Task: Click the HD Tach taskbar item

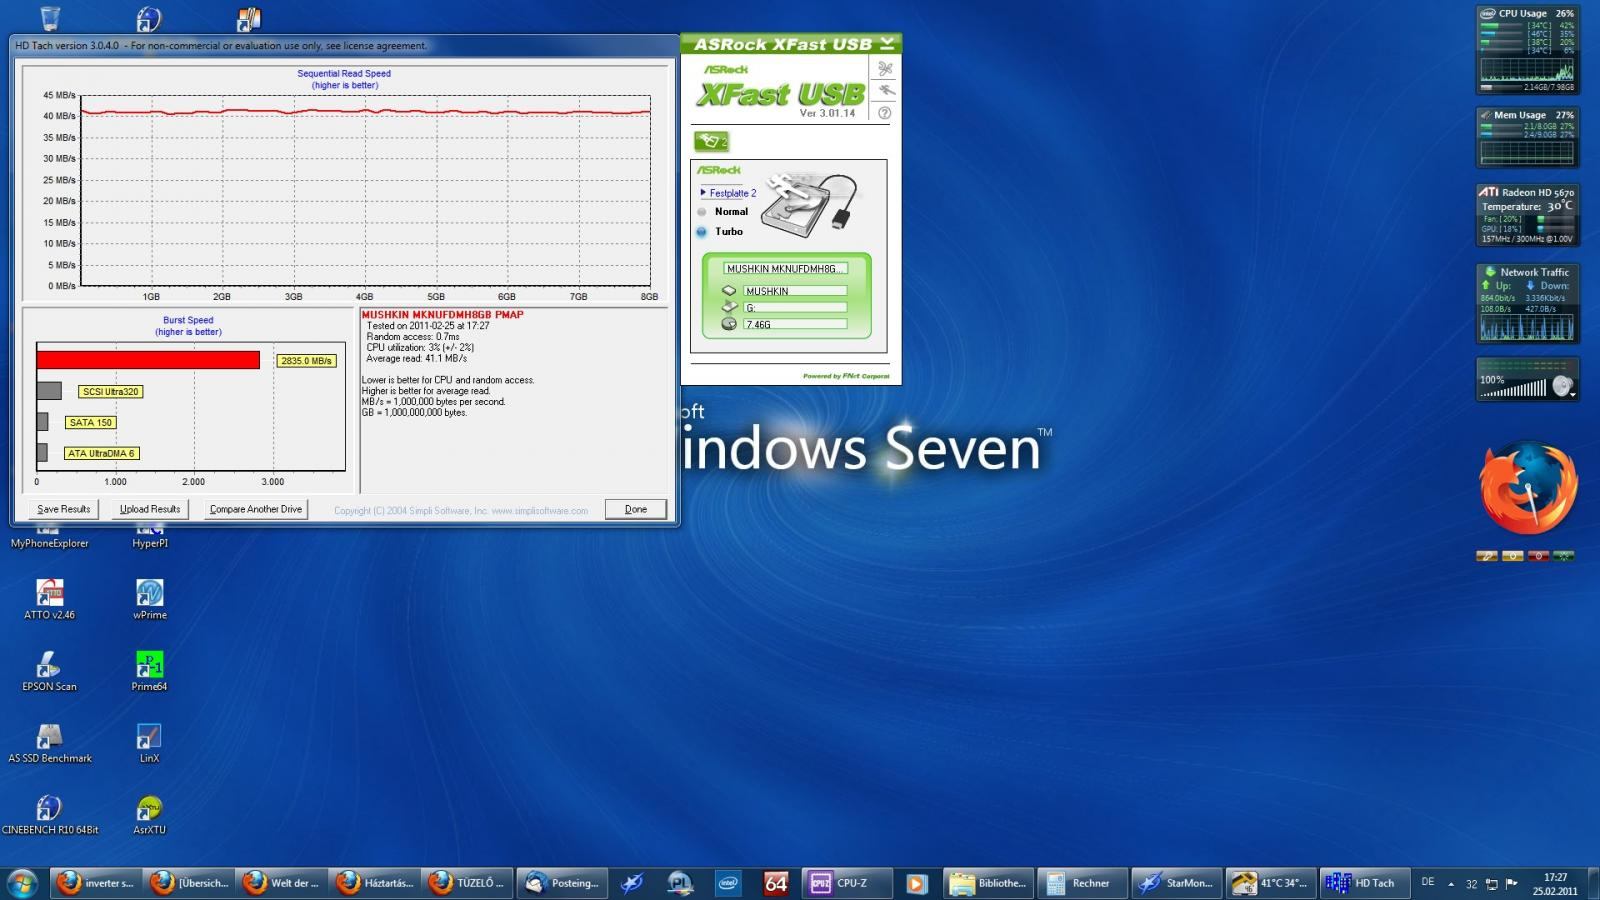Action: [x=1364, y=883]
